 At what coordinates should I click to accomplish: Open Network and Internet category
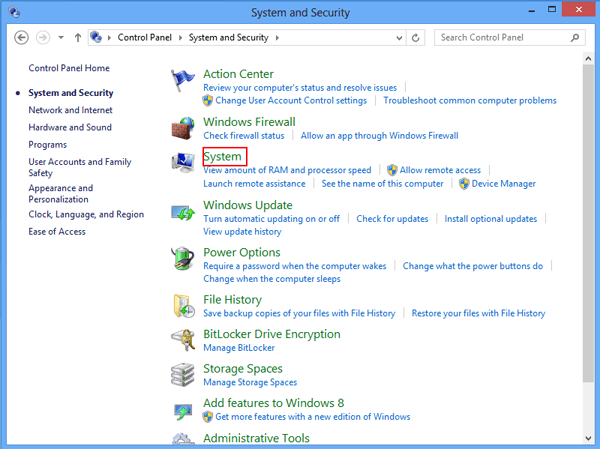(70, 110)
